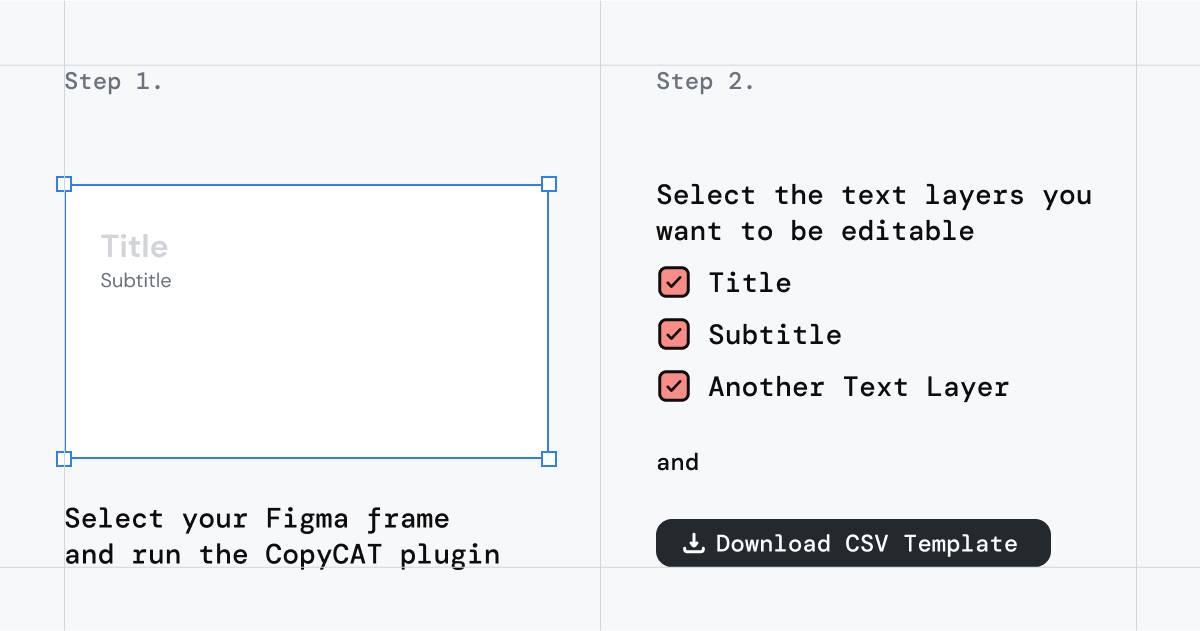Click the Subtitle label next to checkbox
Image resolution: width=1200 pixels, height=631 pixels.
pyautogui.click(x=775, y=335)
